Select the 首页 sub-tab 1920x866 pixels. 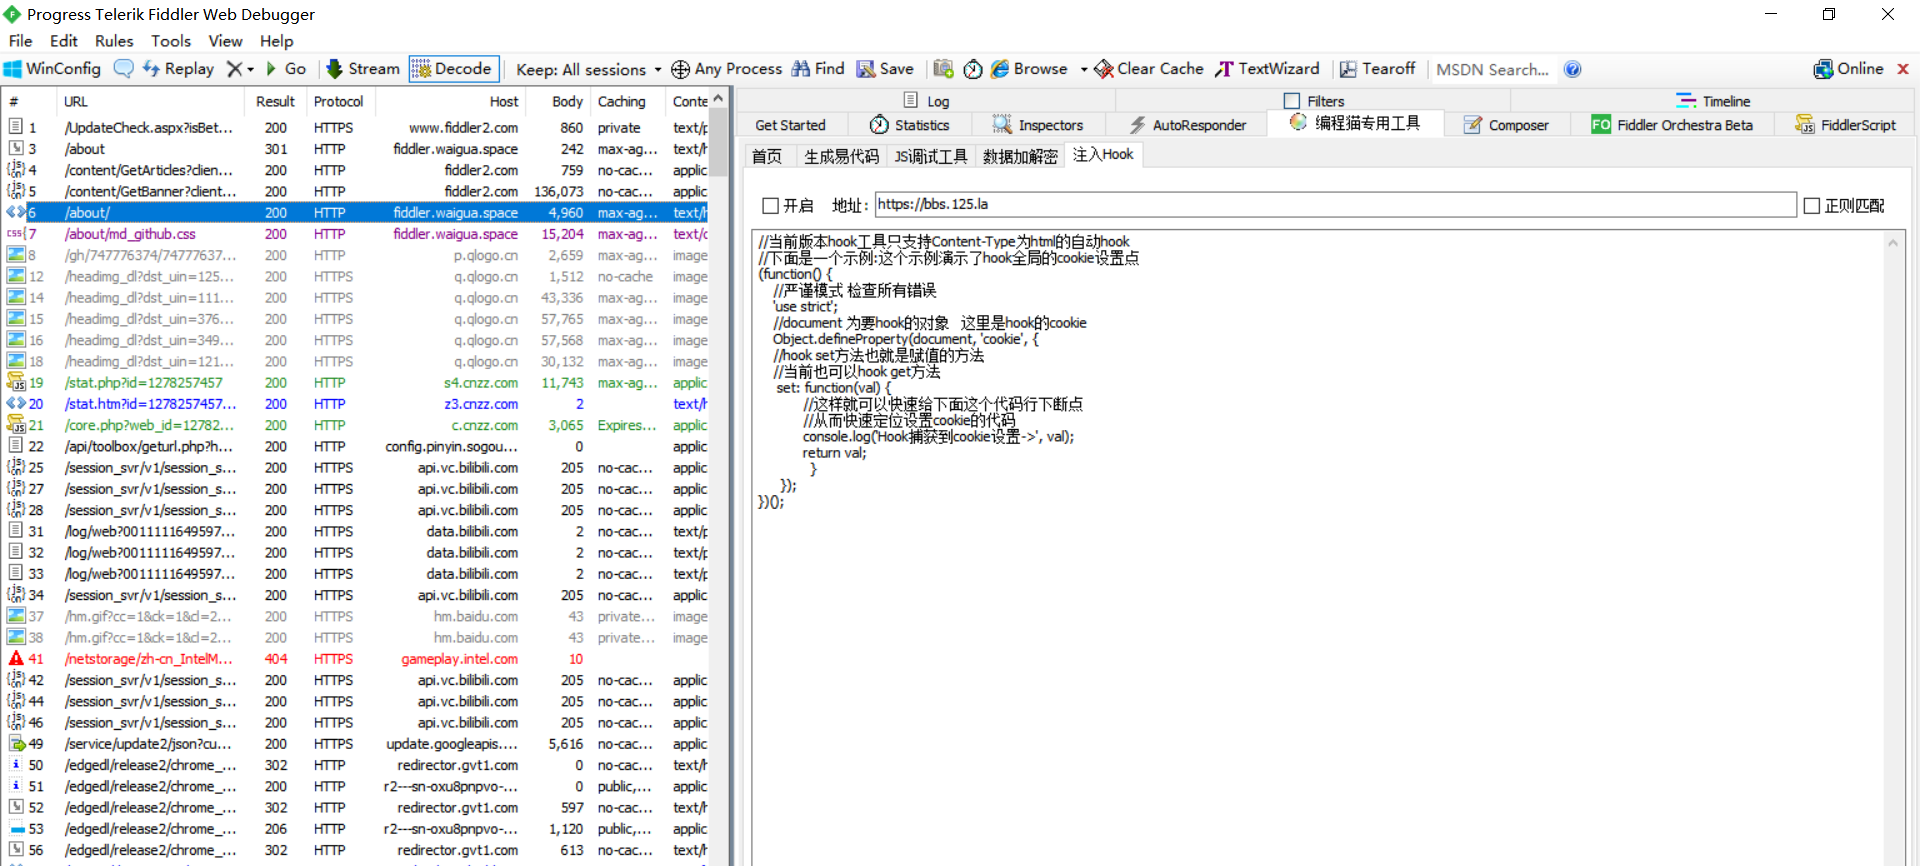pyautogui.click(x=767, y=156)
